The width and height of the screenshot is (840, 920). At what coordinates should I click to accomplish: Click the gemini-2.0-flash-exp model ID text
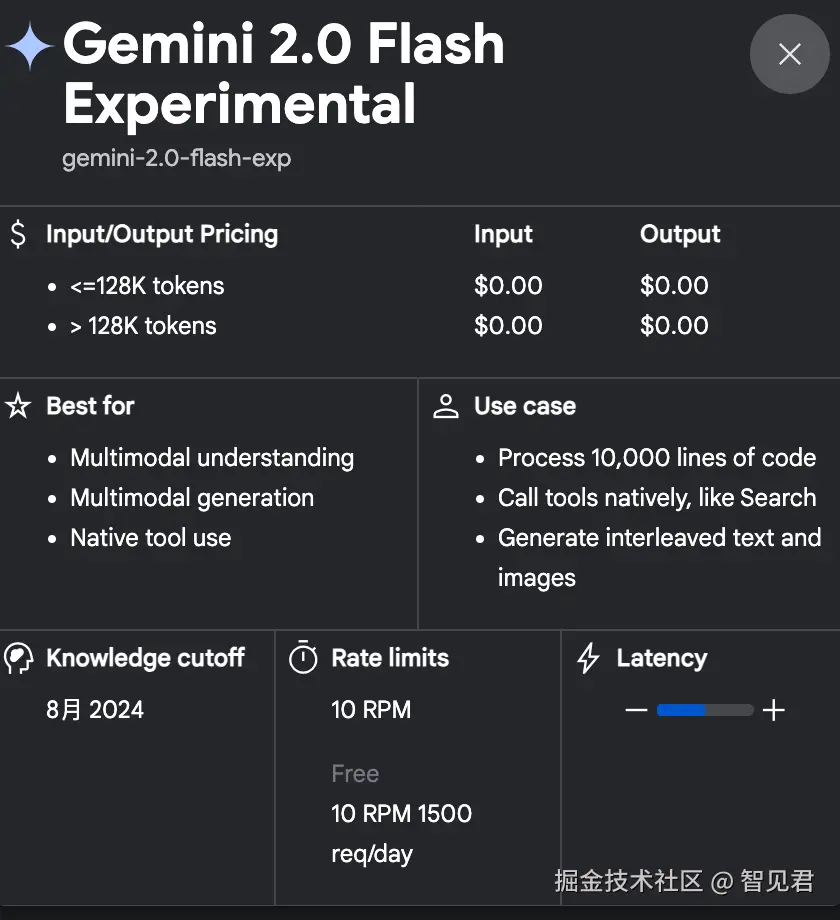pos(177,158)
